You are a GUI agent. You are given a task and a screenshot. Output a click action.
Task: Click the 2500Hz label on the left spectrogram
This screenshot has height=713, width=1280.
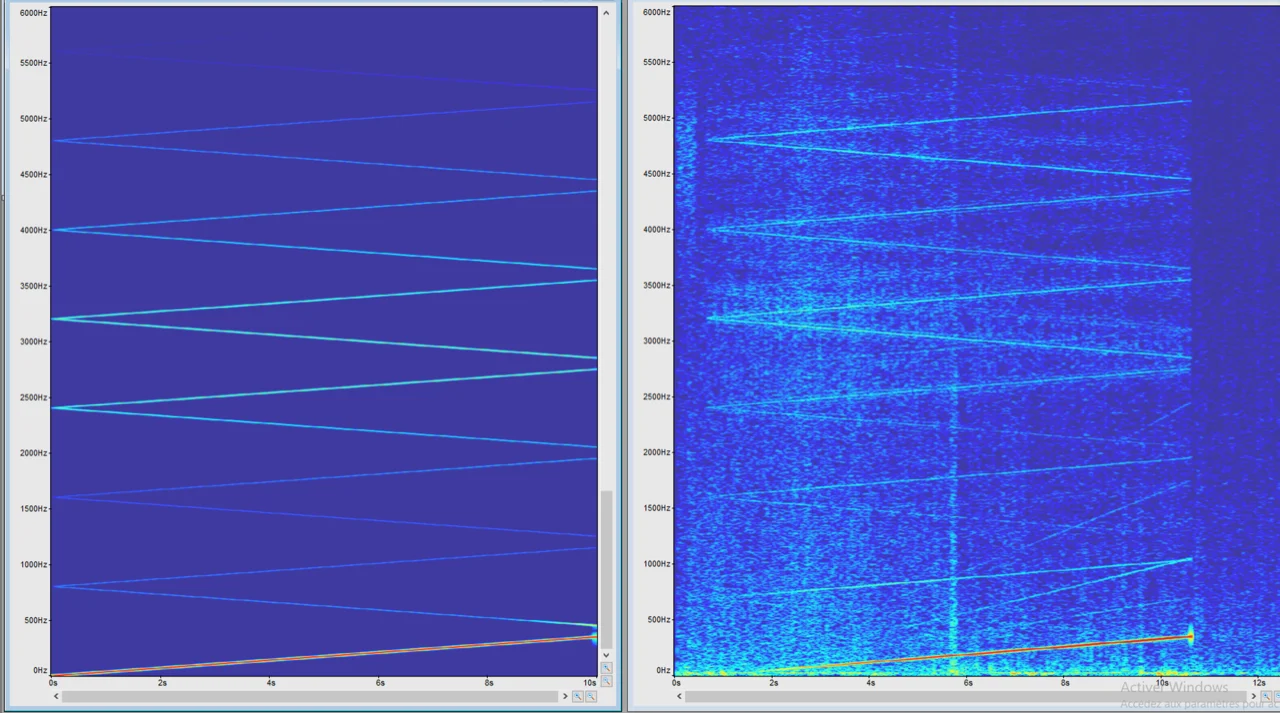point(33,397)
